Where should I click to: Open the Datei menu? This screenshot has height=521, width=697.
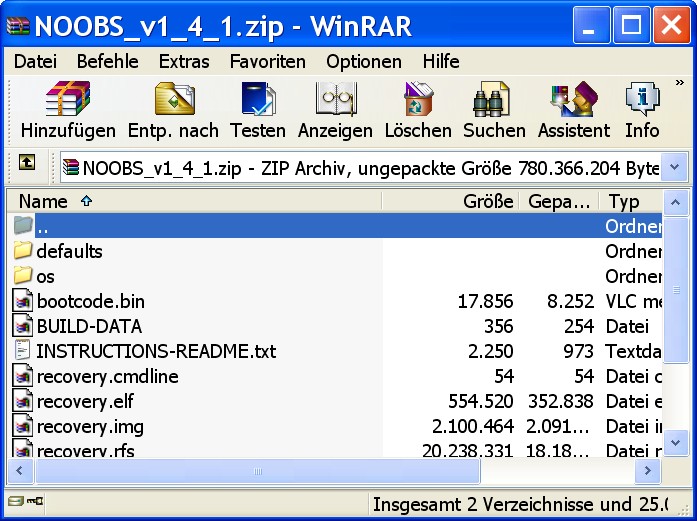tap(35, 61)
